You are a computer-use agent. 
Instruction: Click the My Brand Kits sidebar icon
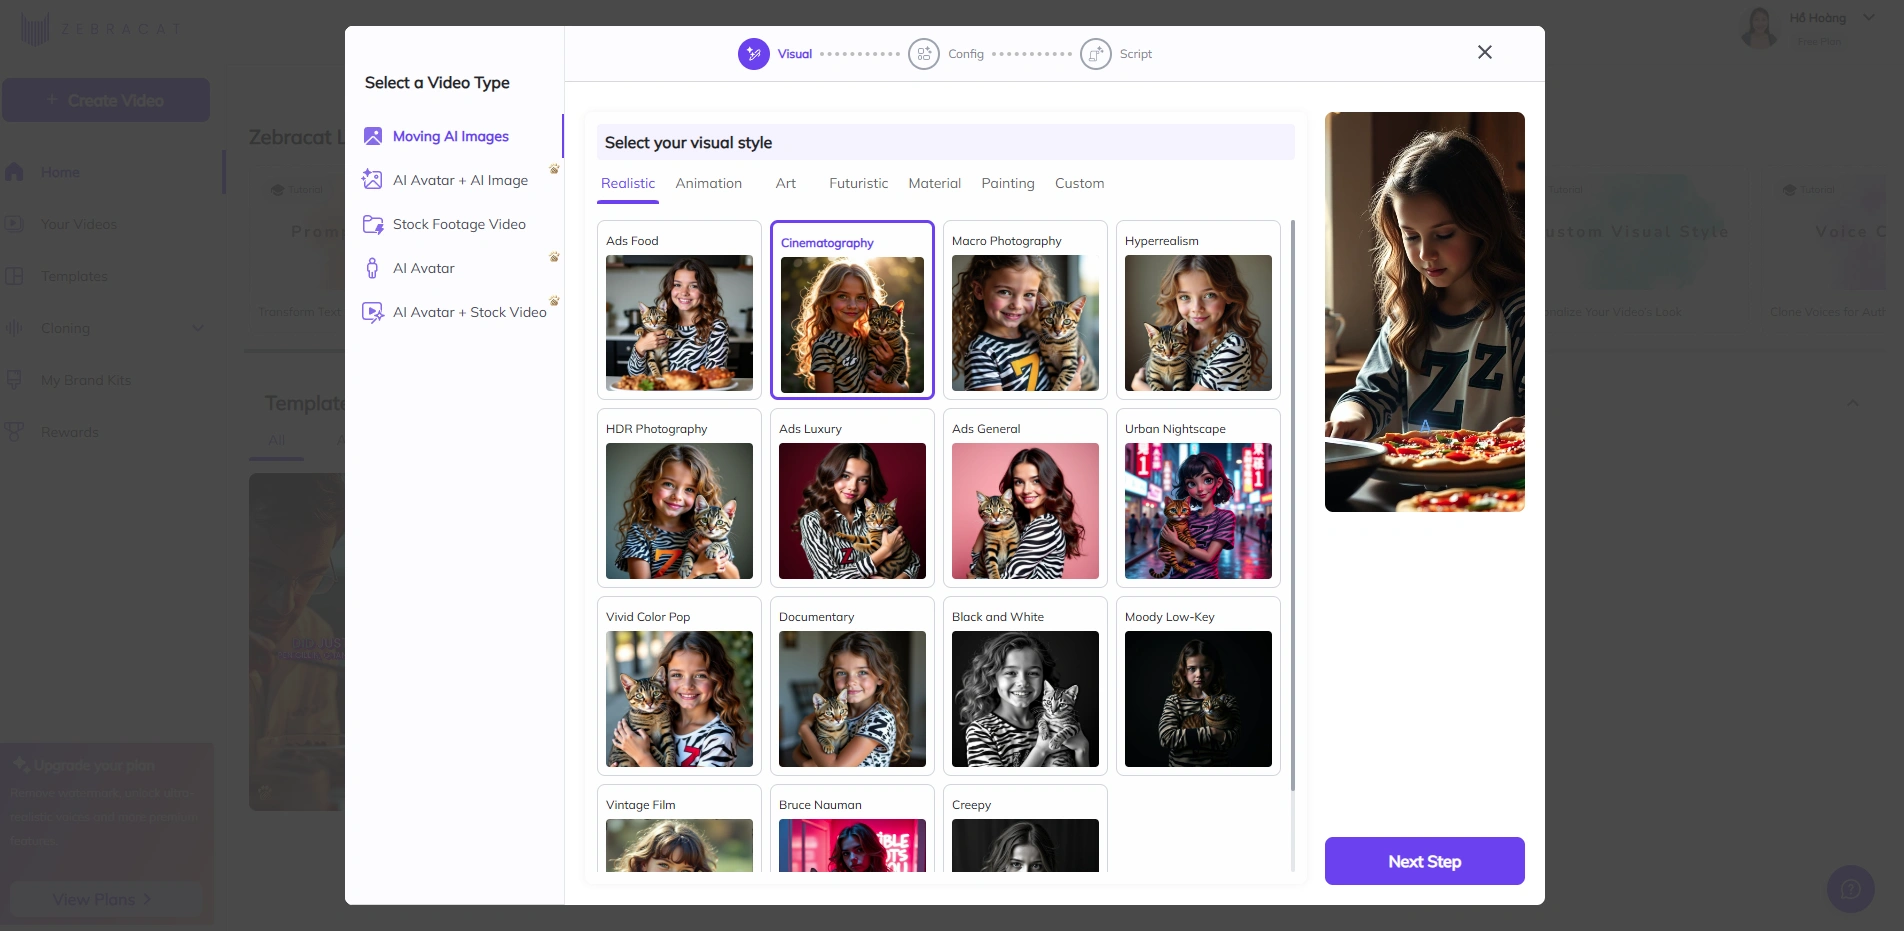pos(14,380)
